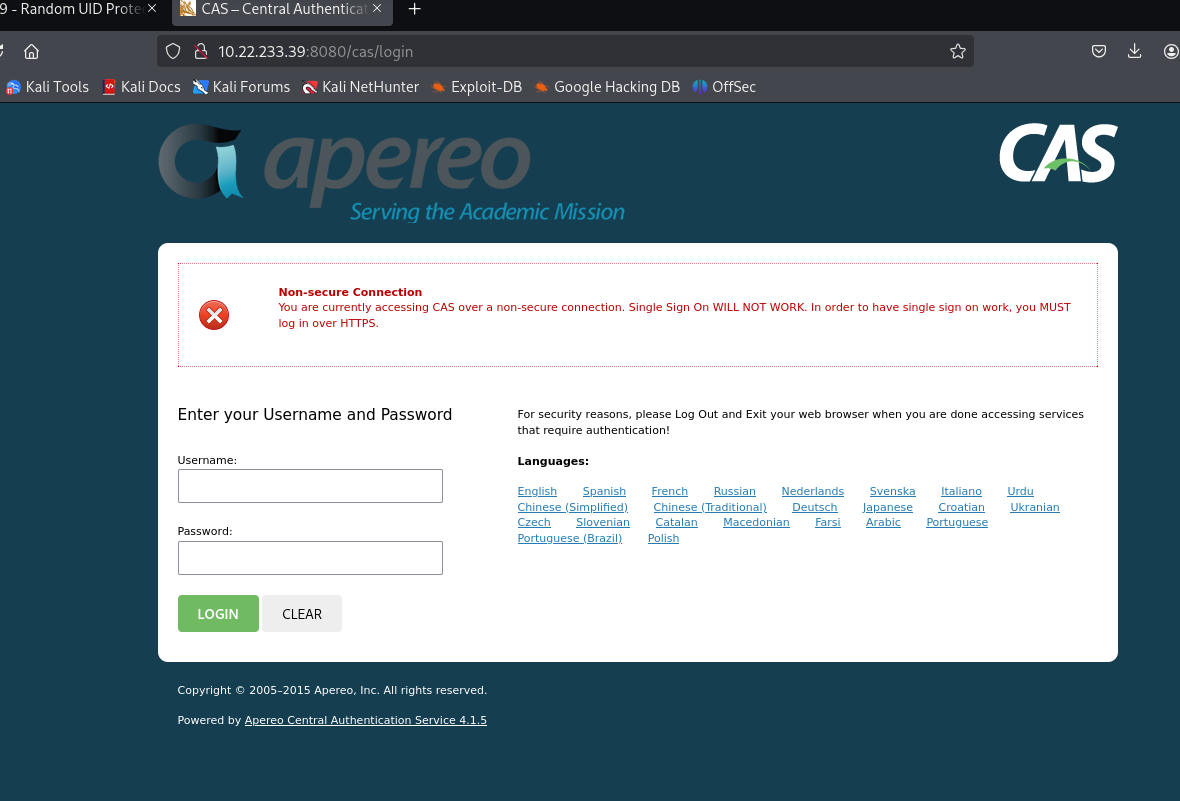The height and width of the screenshot is (801, 1180).
Task: Open the OffSec bookmark
Action: pyautogui.click(x=724, y=87)
